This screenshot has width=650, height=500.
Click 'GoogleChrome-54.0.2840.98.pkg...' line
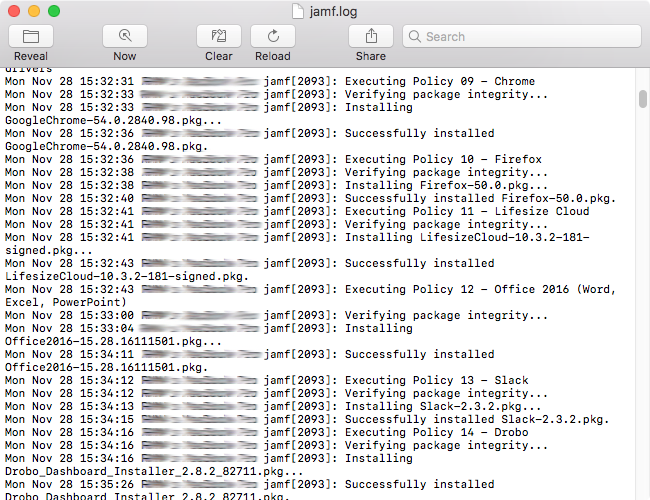pyautogui.click(x=113, y=120)
